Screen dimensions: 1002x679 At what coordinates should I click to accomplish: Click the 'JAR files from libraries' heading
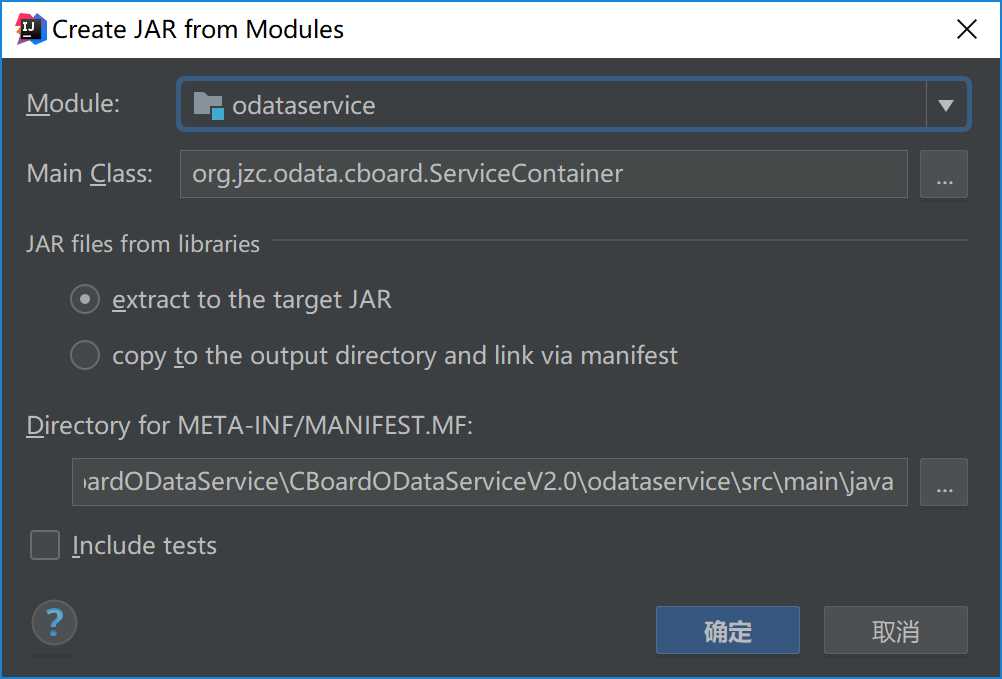click(x=143, y=244)
